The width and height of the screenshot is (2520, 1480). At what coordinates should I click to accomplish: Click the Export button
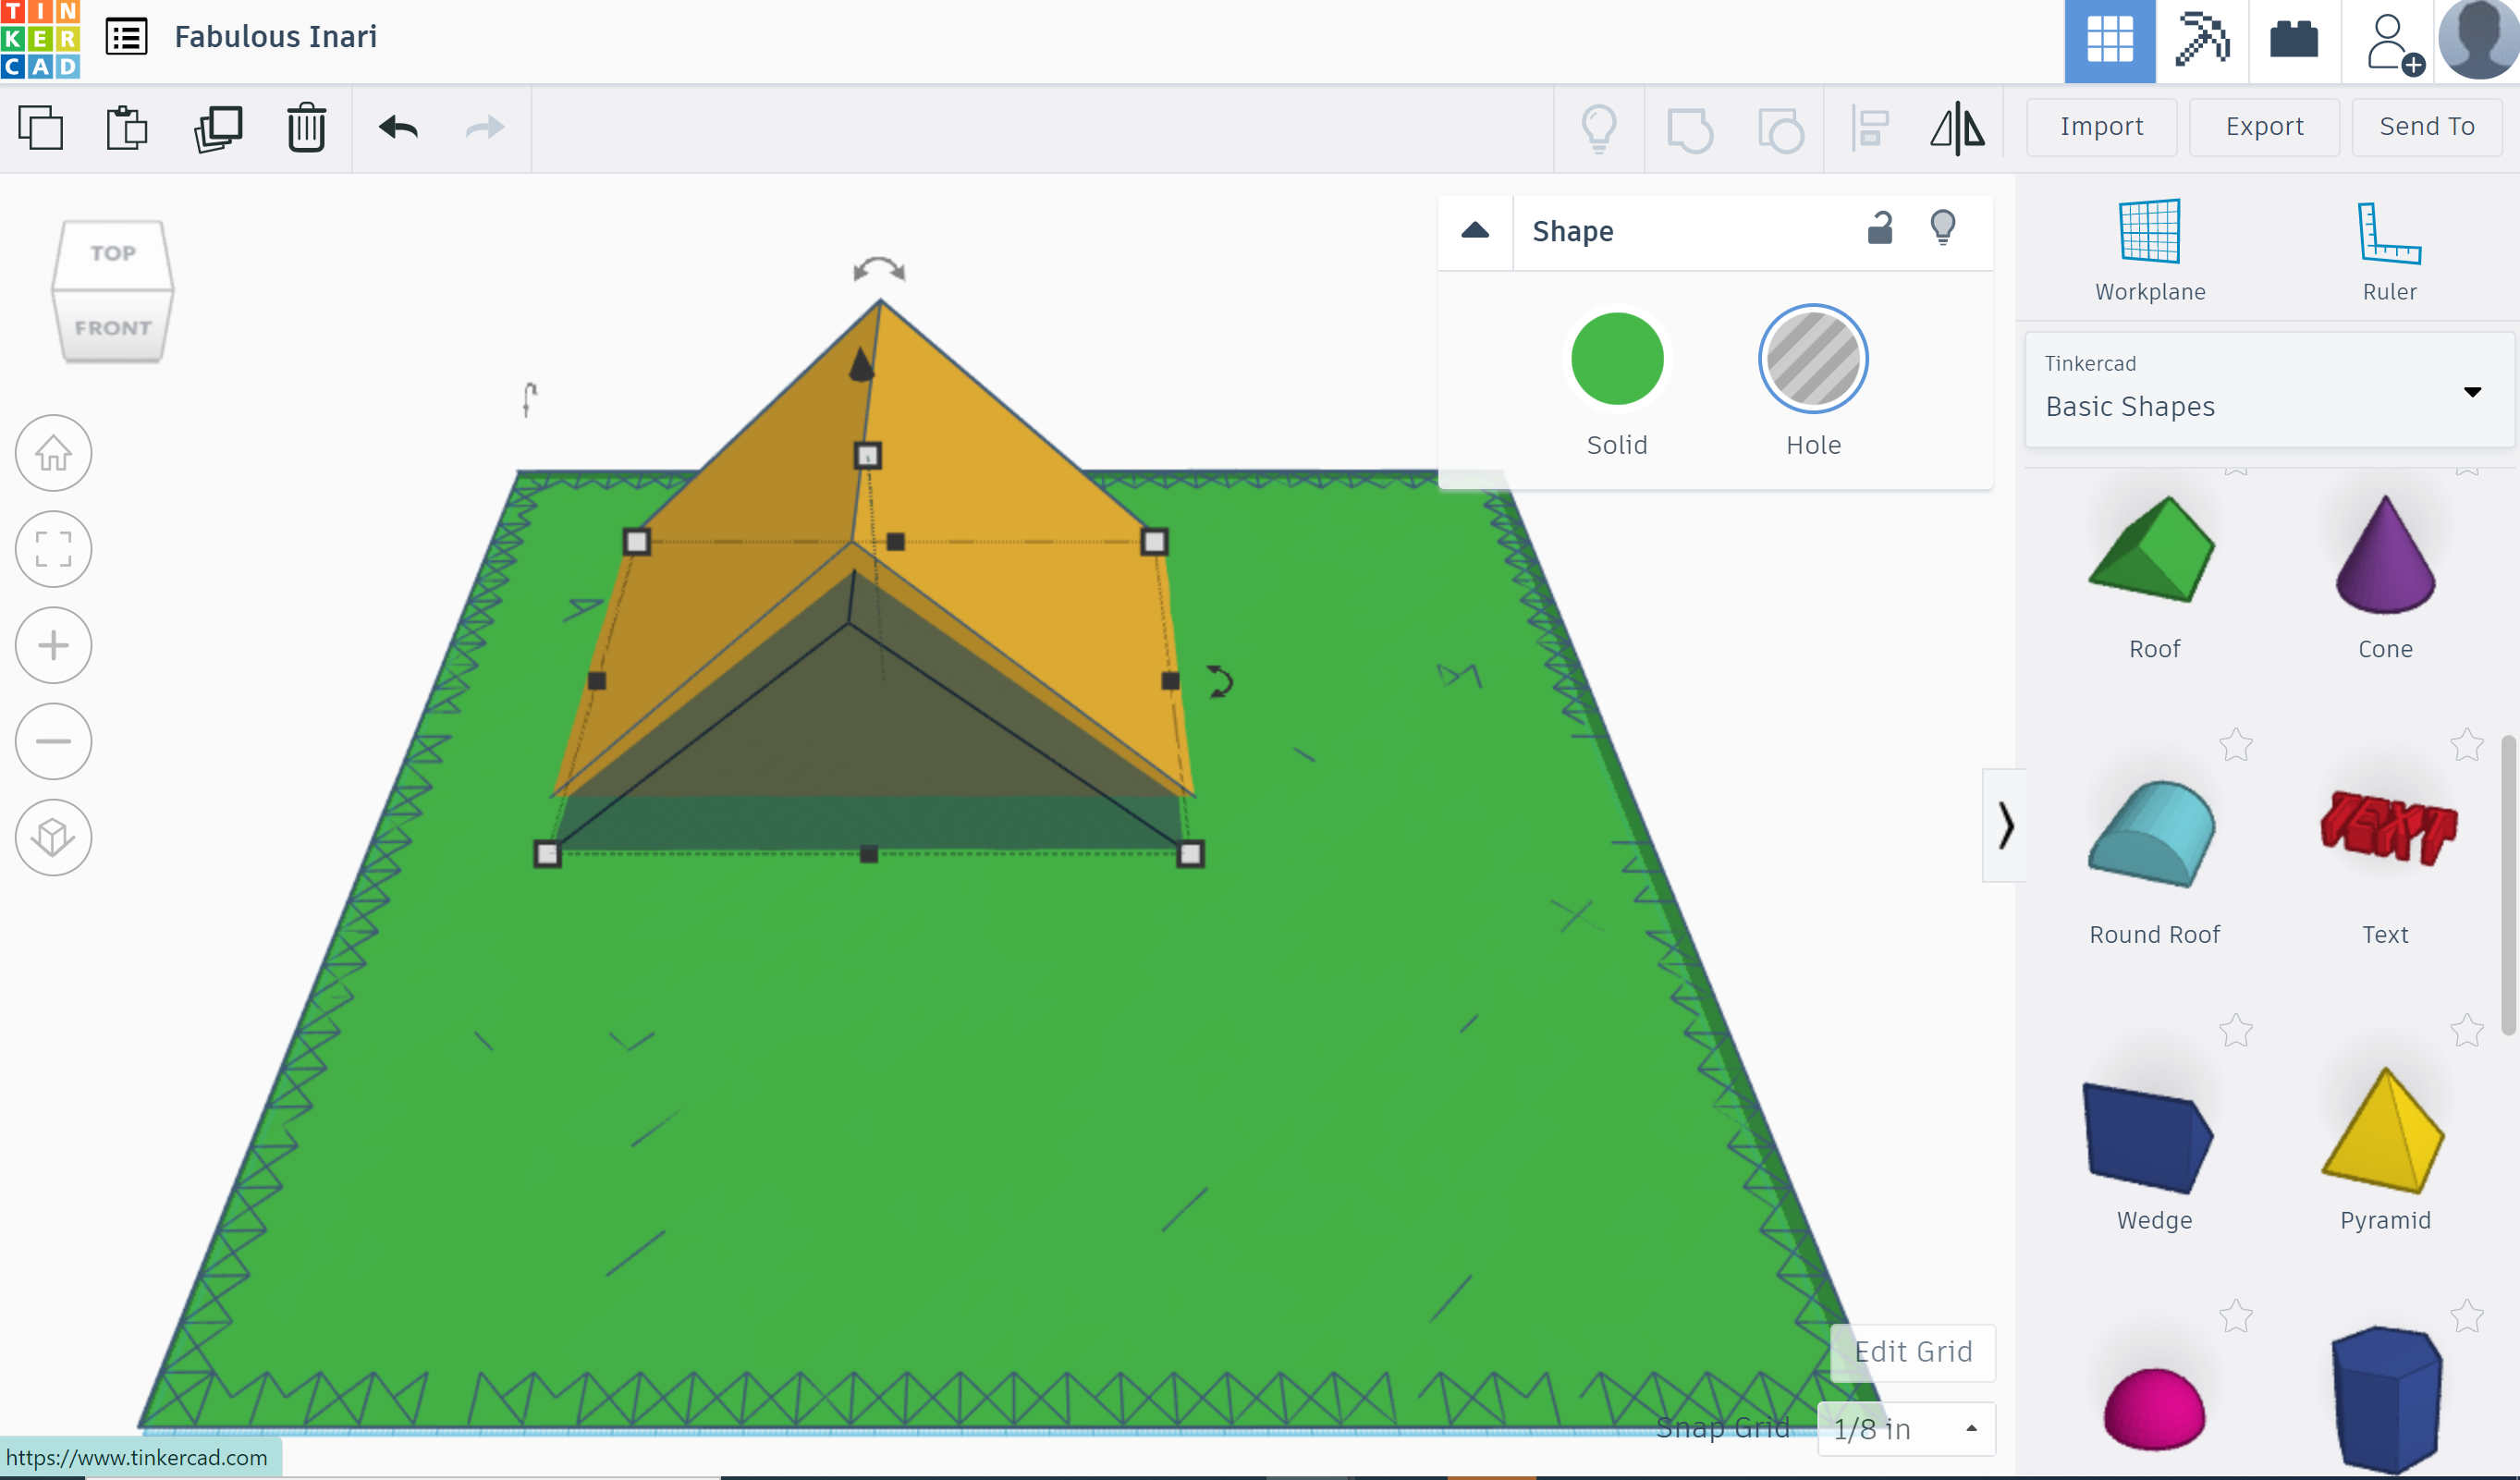2263,127
